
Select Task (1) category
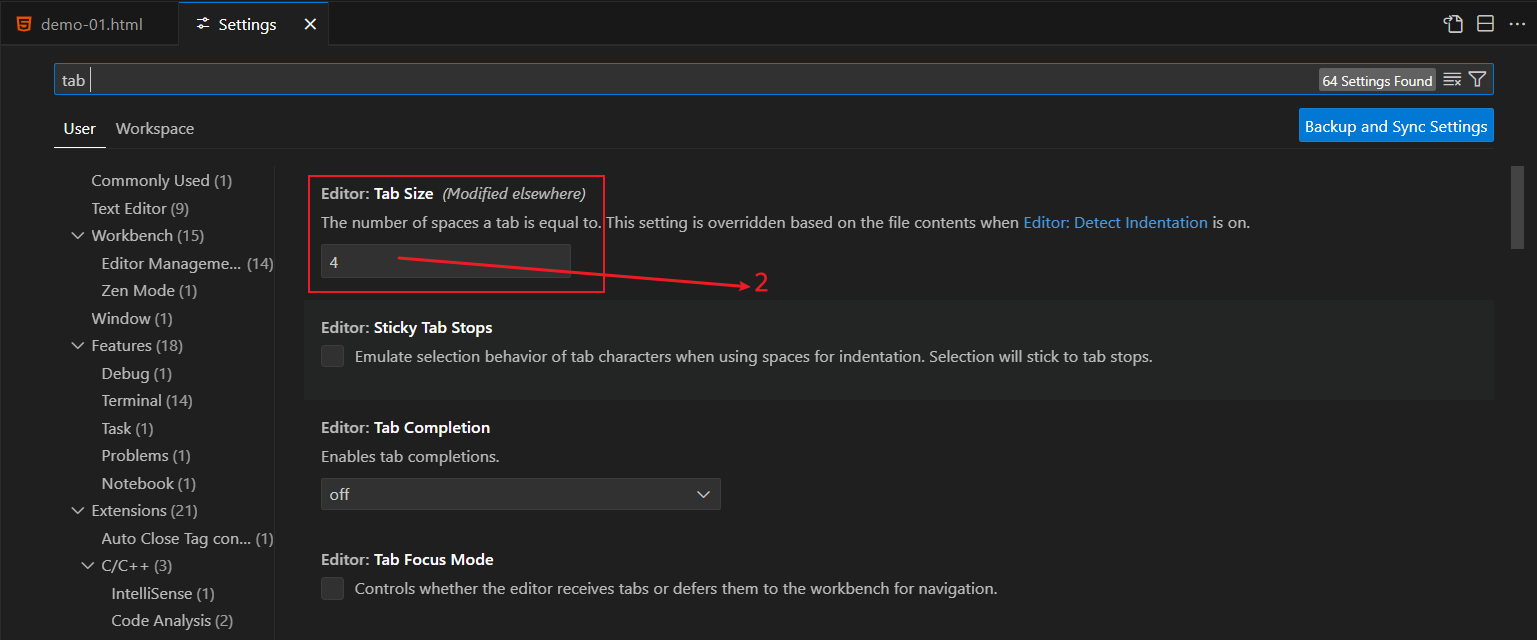click(x=127, y=429)
